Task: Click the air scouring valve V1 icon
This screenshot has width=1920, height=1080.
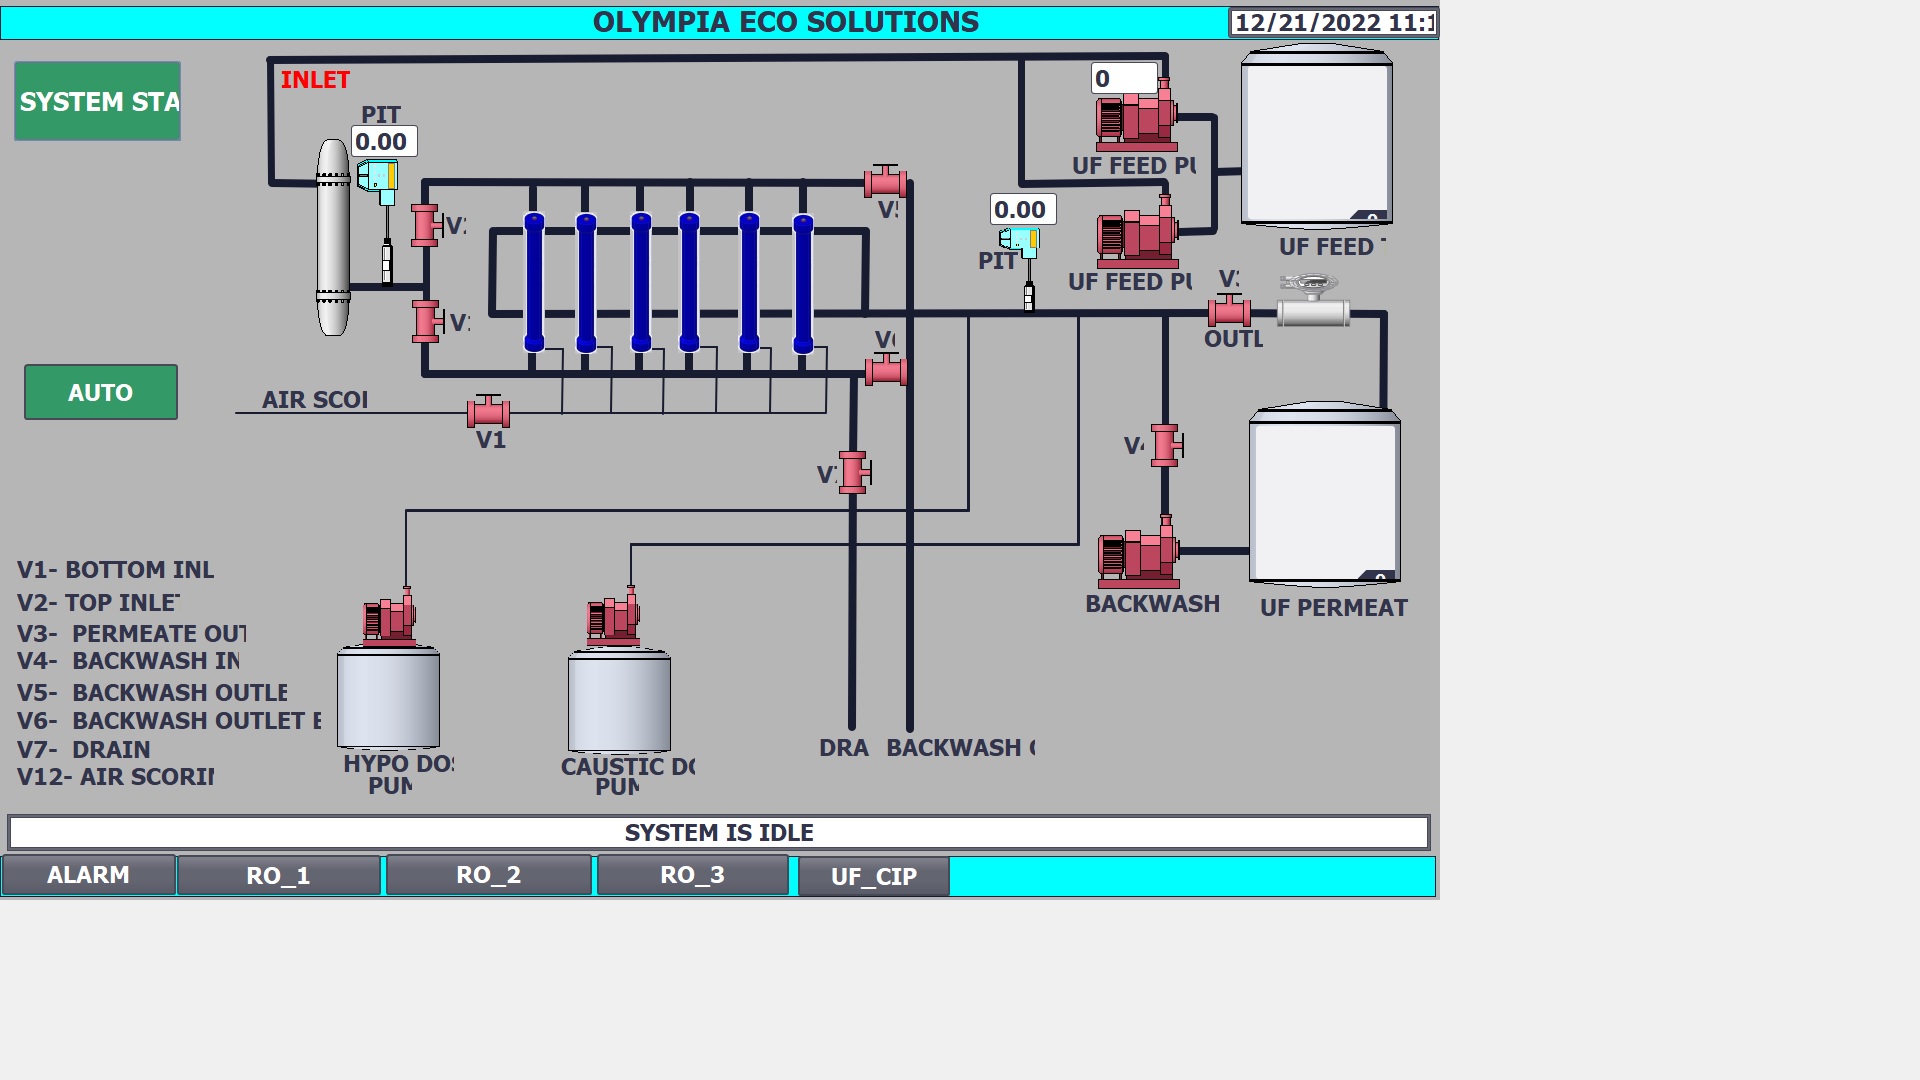Action: coord(488,411)
